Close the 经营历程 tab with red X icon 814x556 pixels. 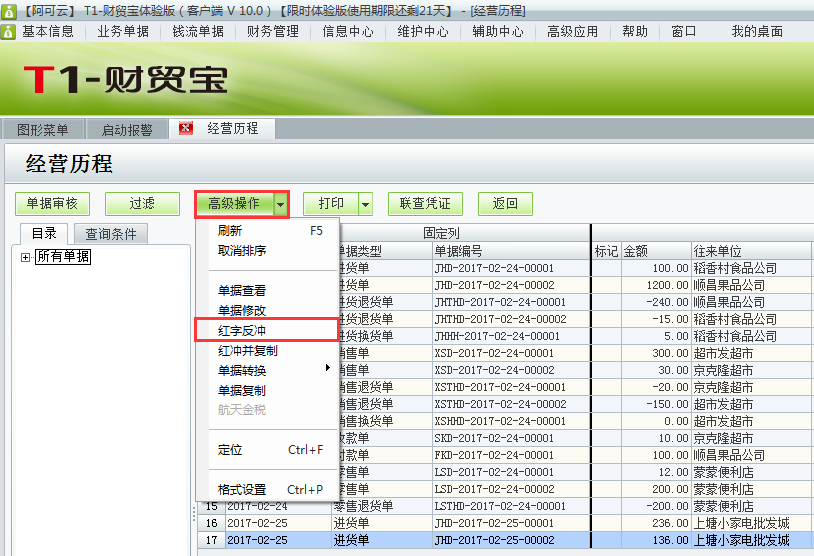(x=185, y=128)
